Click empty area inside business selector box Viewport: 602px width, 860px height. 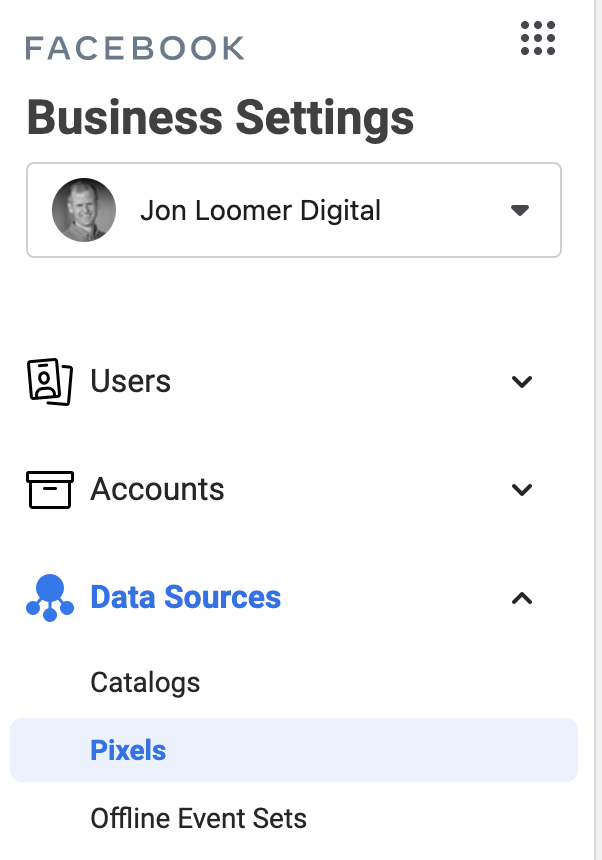445,210
